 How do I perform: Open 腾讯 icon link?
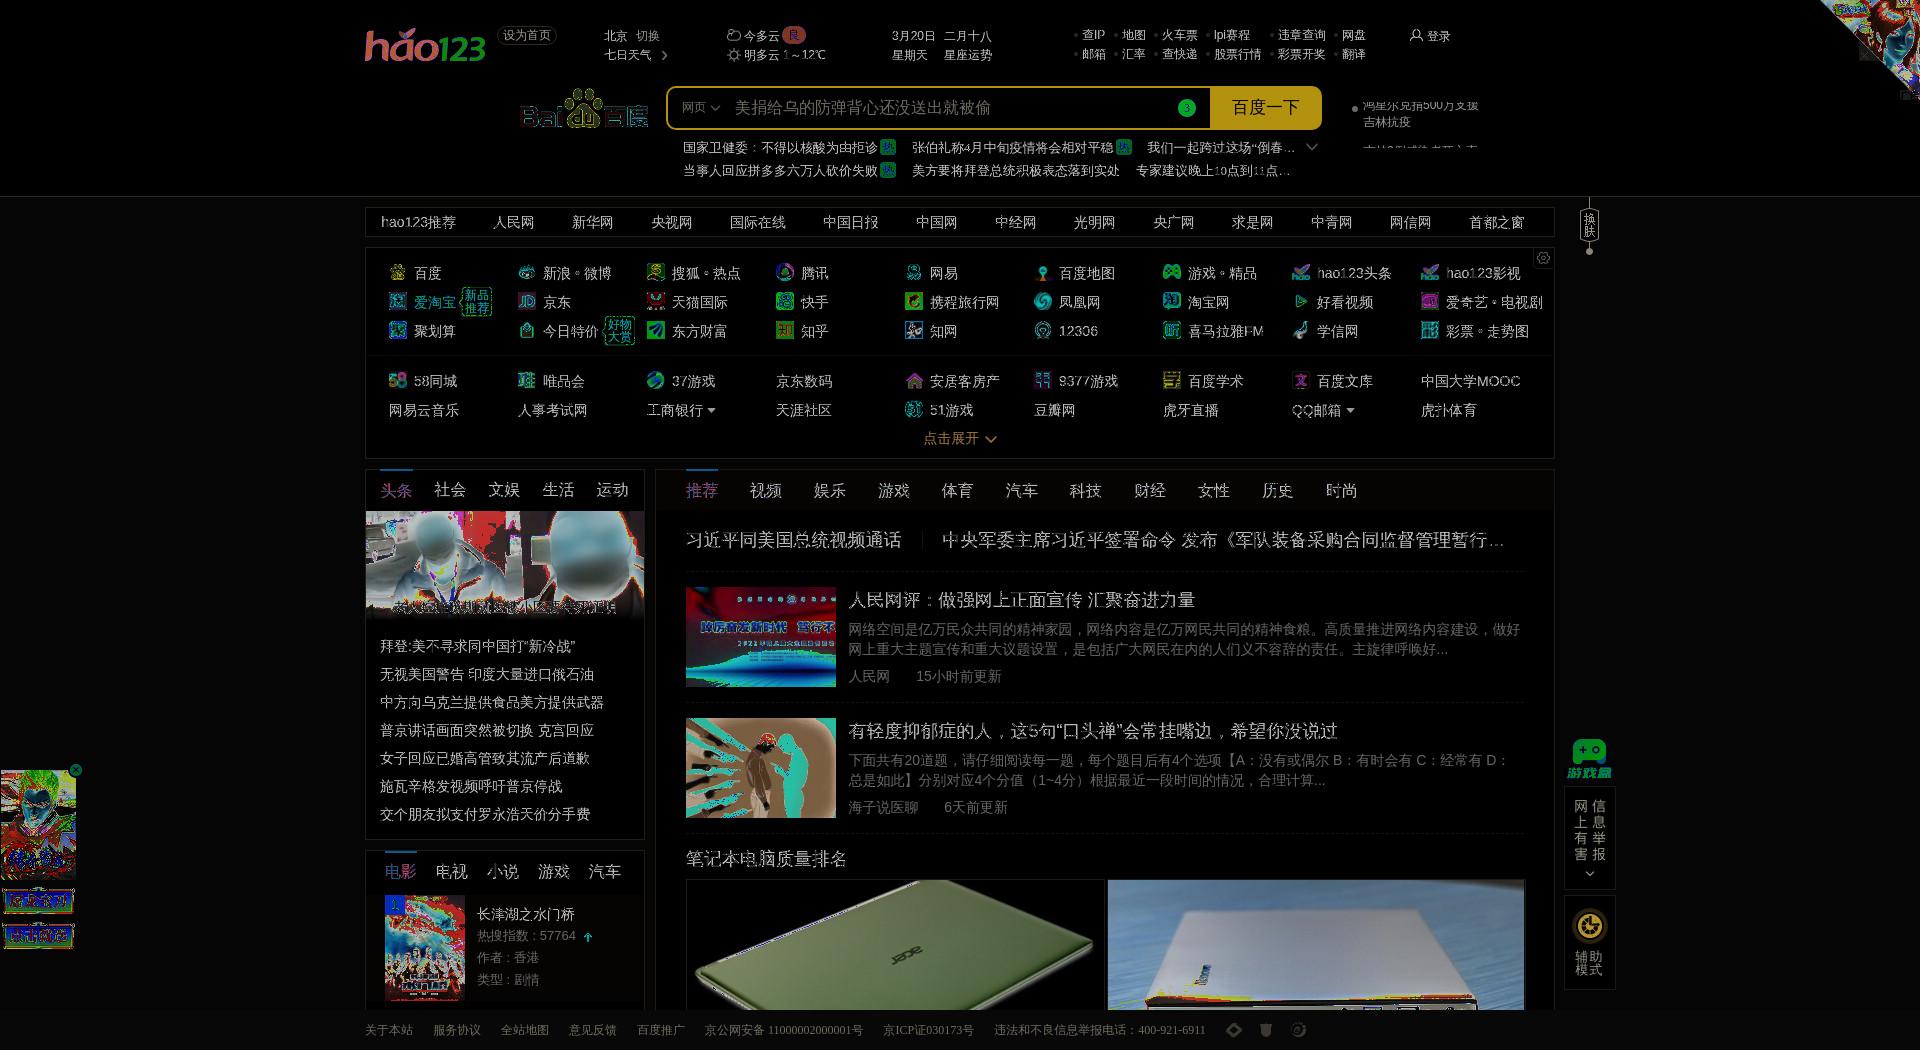784,273
